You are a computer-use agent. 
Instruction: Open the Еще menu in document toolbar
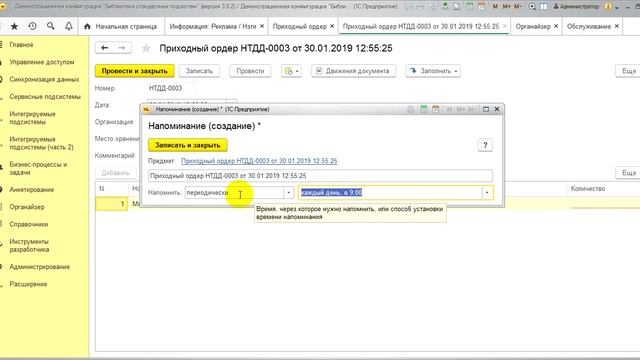tap(629, 71)
